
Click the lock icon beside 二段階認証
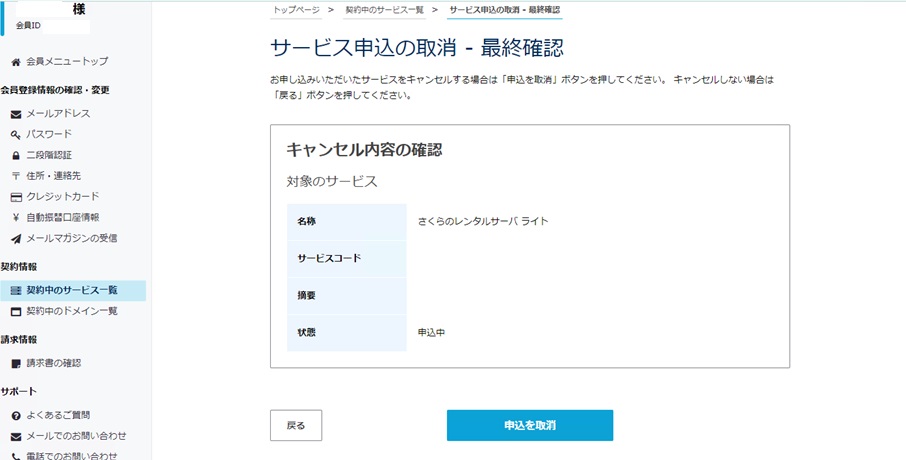(x=16, y=155)
